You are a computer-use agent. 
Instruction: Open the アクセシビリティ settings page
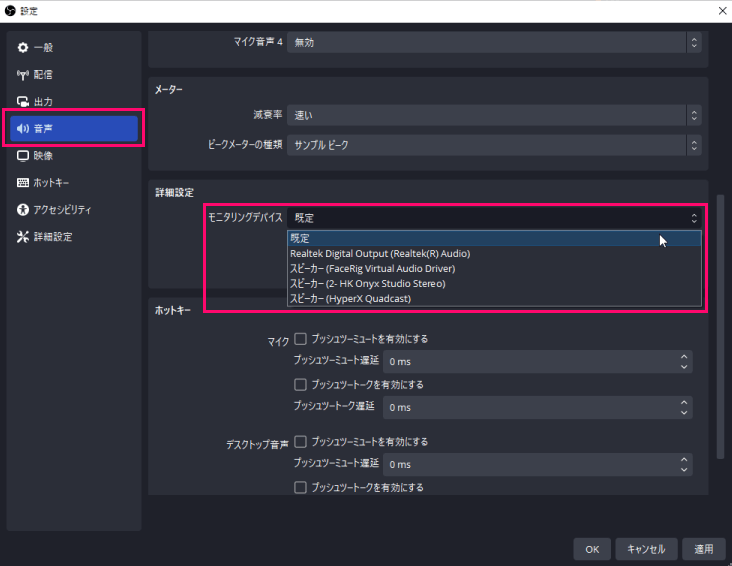click(x=74, y=210)
